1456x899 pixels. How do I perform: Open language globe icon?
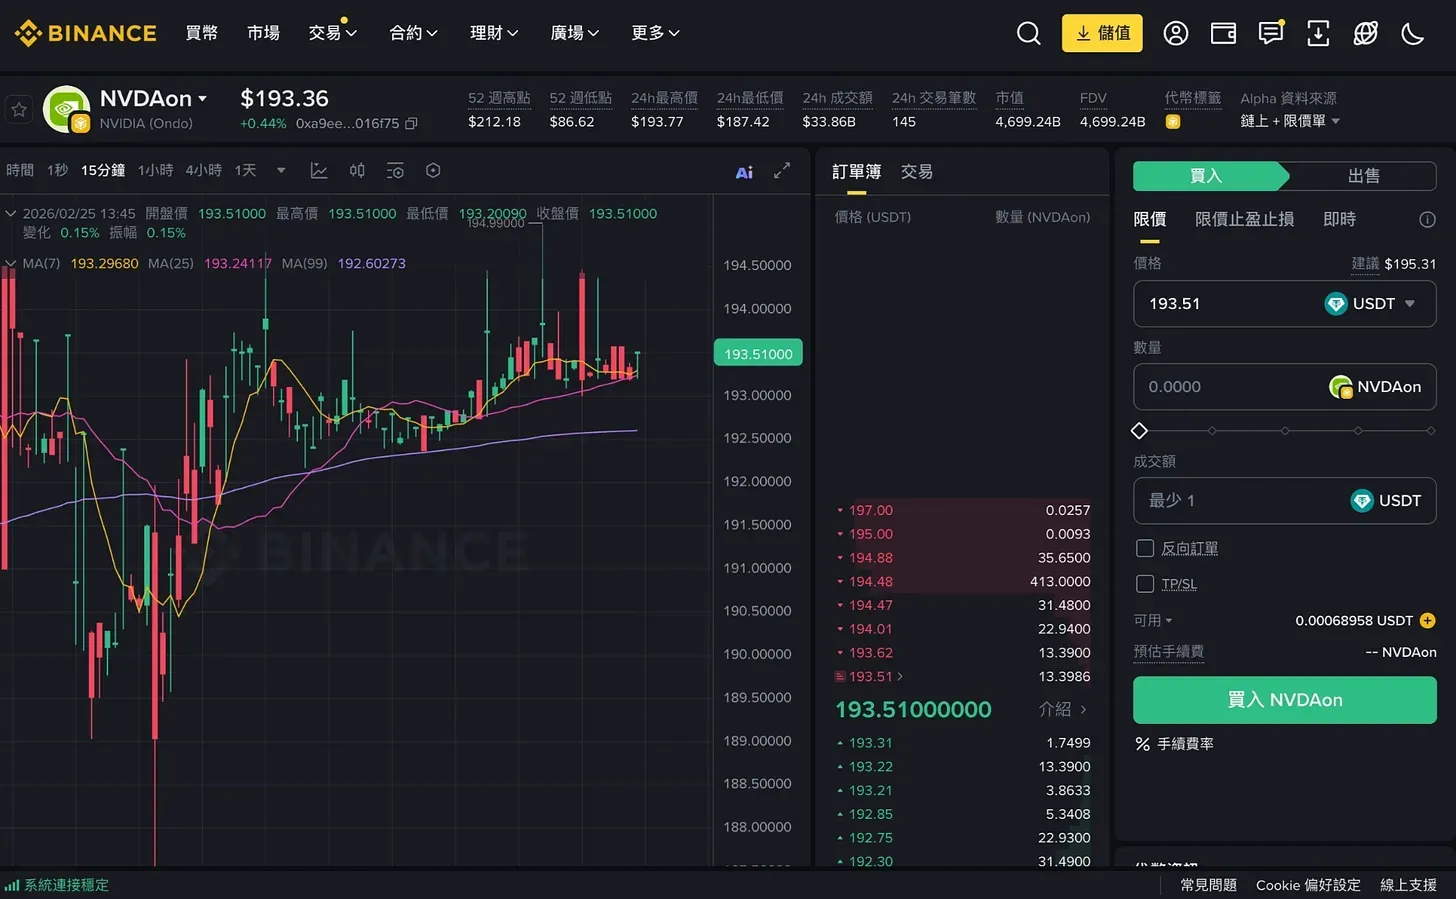coord(1365,33)
